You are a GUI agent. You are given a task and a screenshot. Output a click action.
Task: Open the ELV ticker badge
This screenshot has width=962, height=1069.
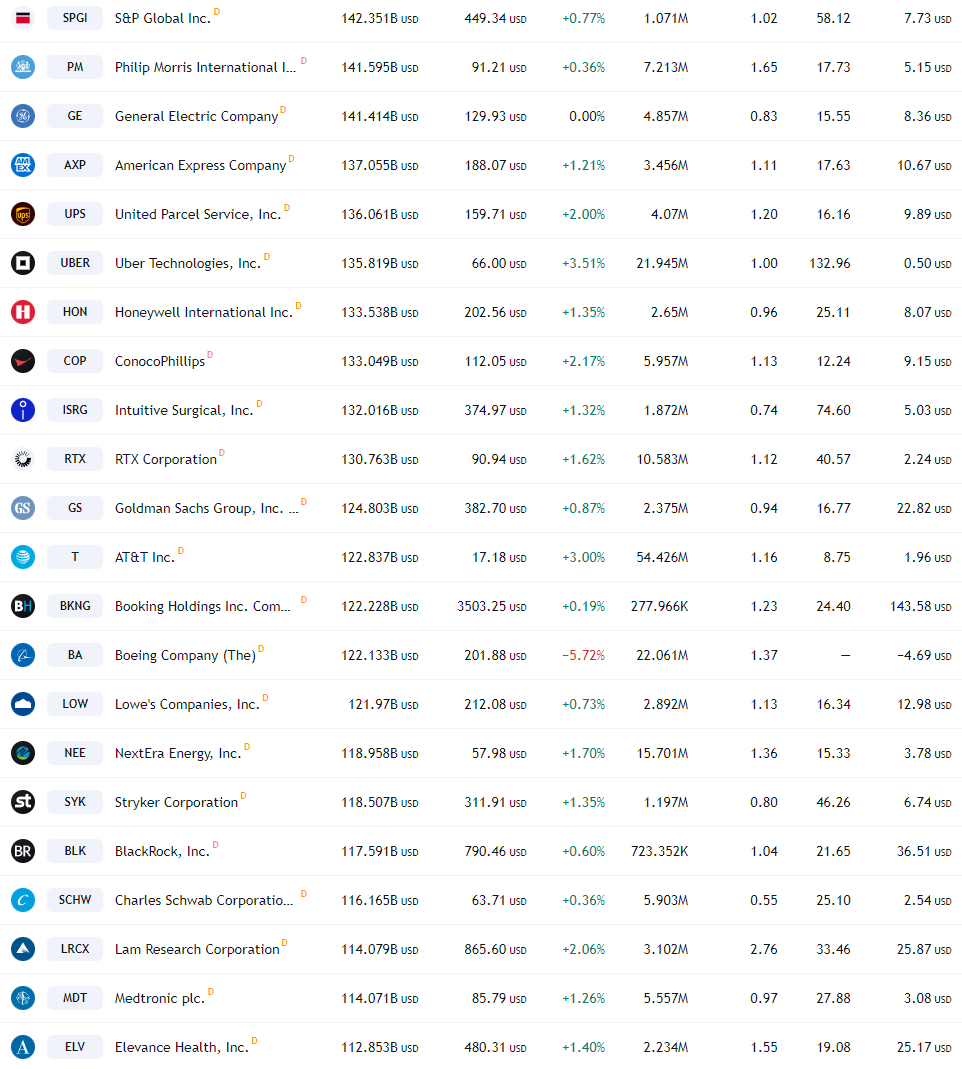[75, 1047]
